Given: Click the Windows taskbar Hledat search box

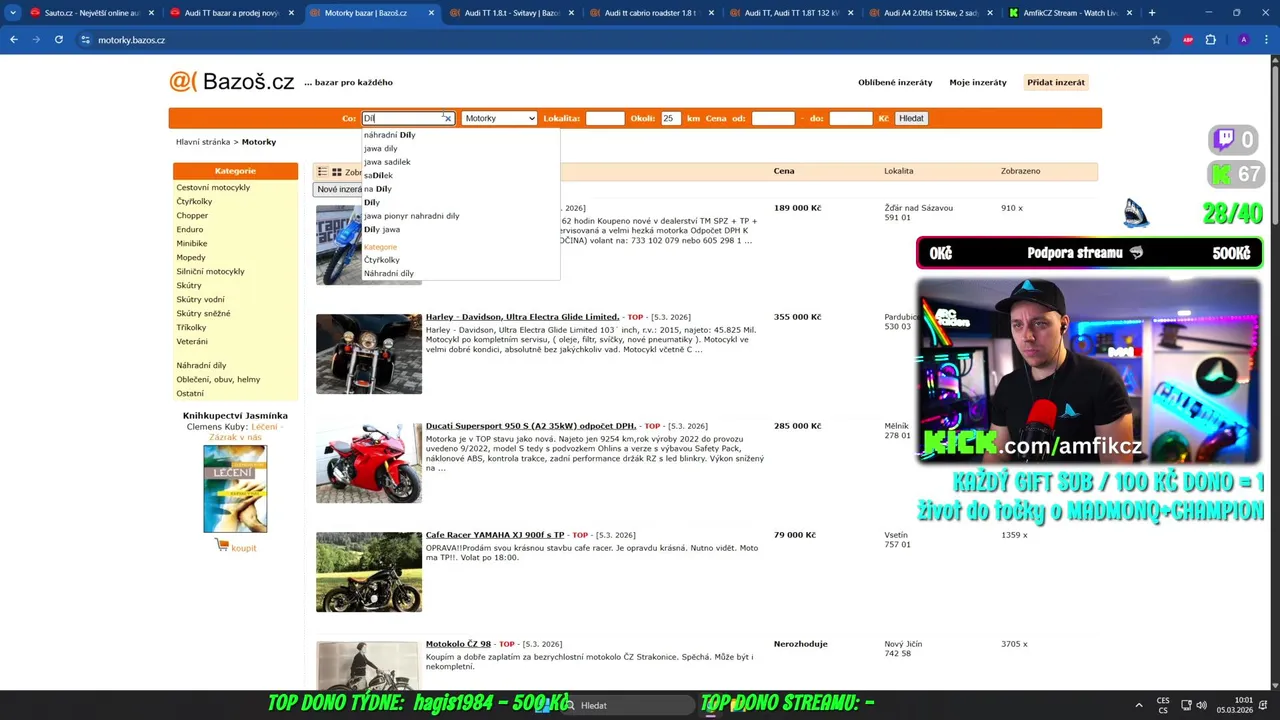Looking at the screenshot, I should [x=628, y=705].
